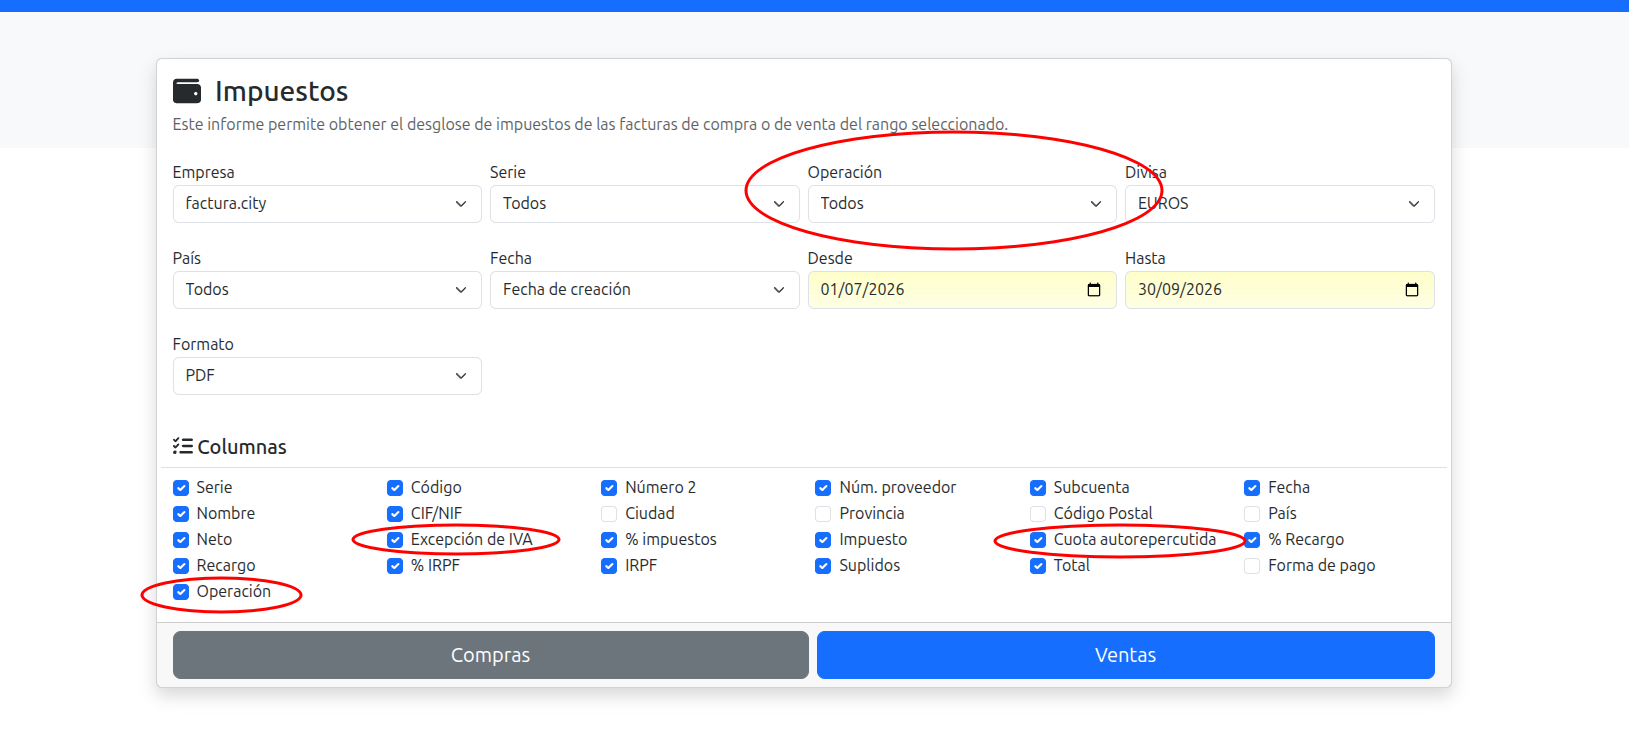Screen dimensions: 1629x730
Task: Toggle the Excepción de IVA checkbox
Action: pyautogui.click(x=395, y=540)
